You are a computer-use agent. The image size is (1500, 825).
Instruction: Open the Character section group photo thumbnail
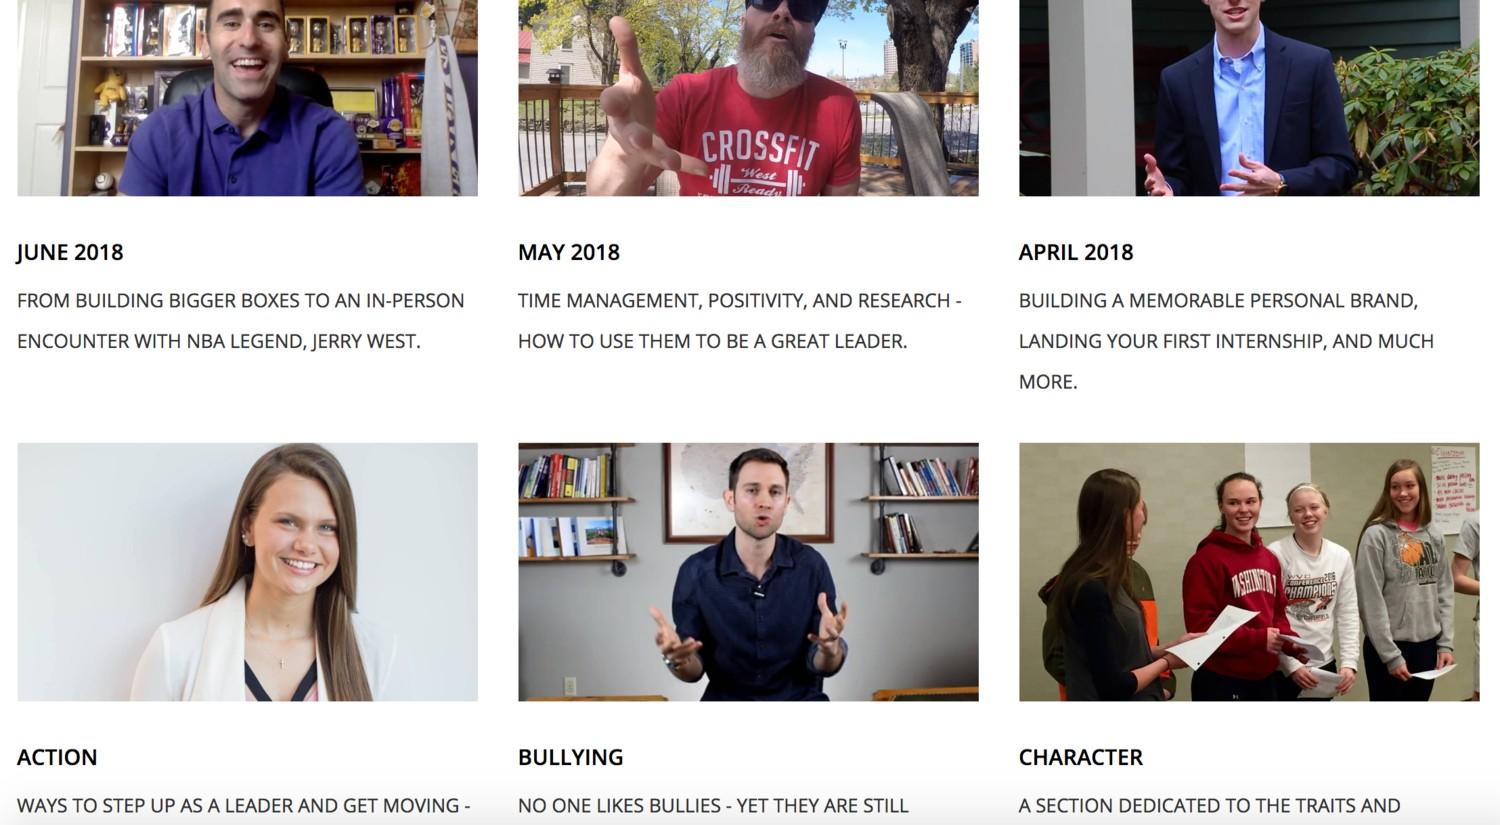1249,572
